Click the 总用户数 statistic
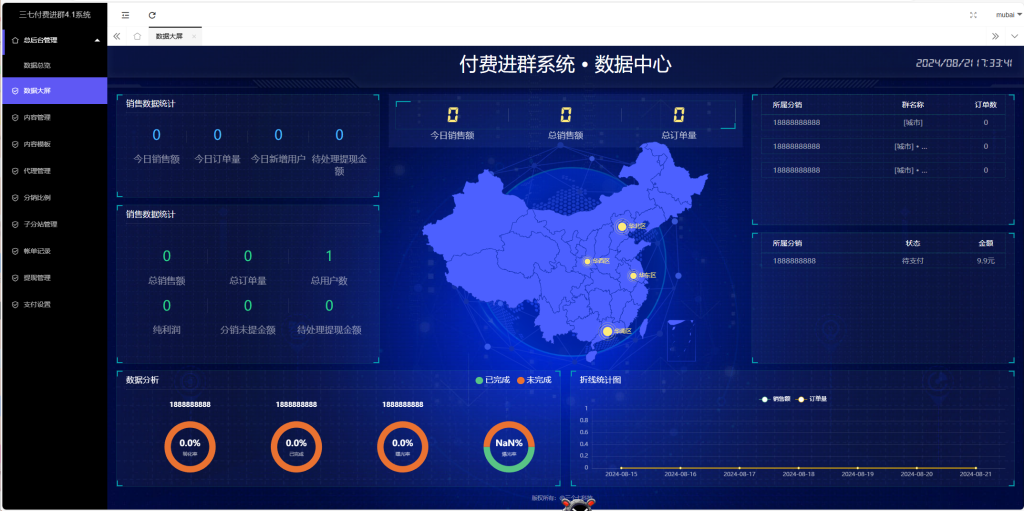The height and width of the screenshot is (511, 1024). (x=329, y=268)
